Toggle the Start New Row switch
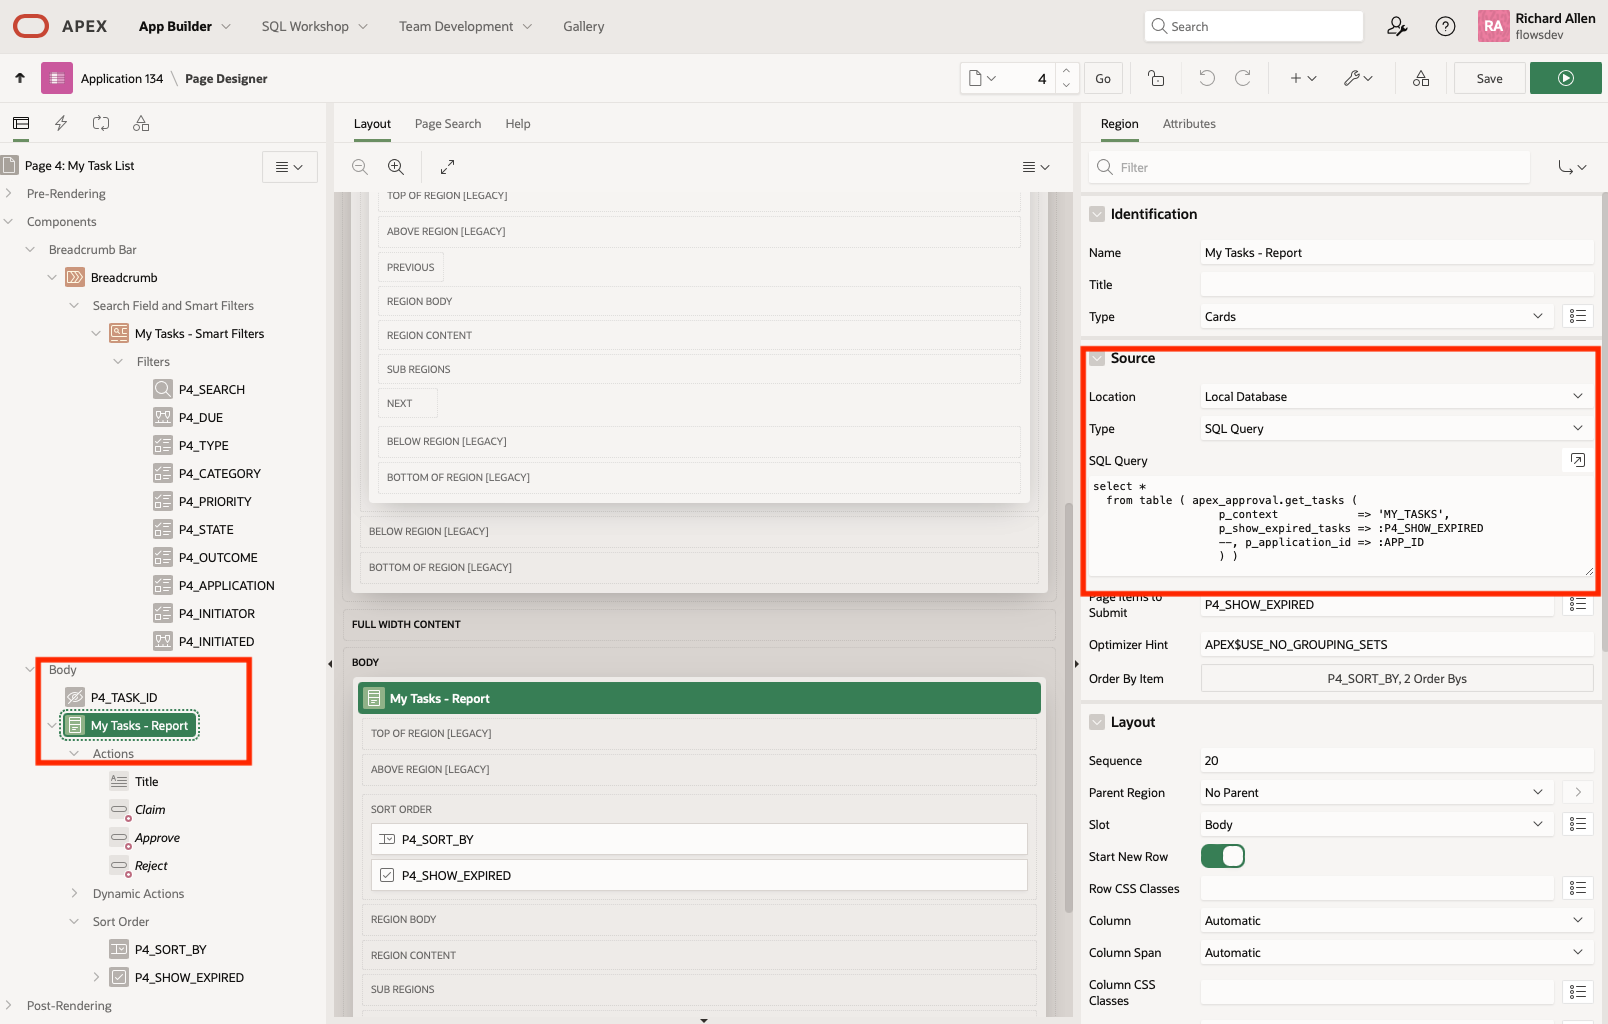This screenshot has width=1608, height=1024. (x=1222, y=856)
